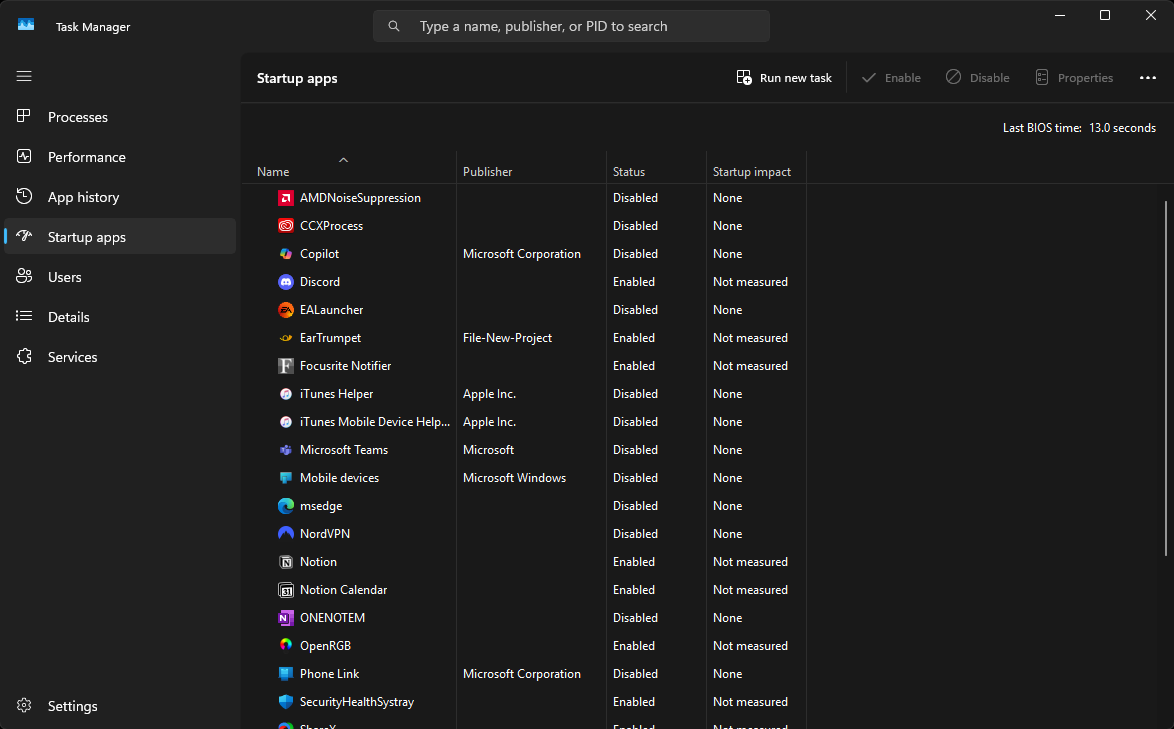Screen dimensions: 1174x729
Task: Click Microsoft publisher of Microsoft Teams
Action: tap(488, 450)
